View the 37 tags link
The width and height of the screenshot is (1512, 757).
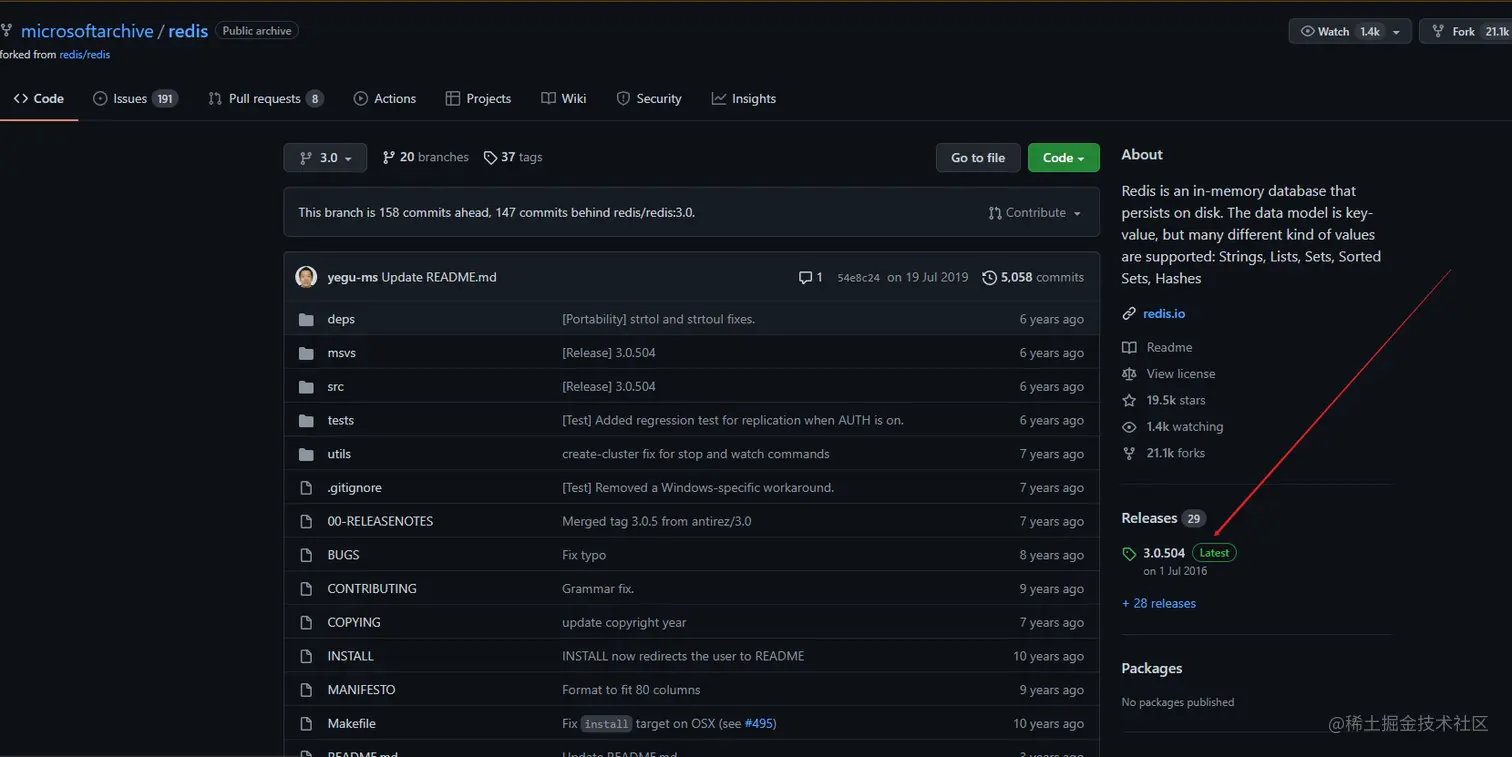(x=513, y=157)
